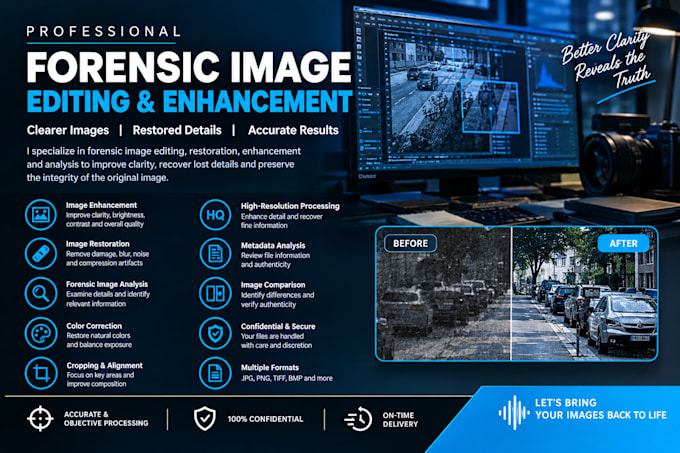680x453 pixels.
Task: Click the white waveform icon in blue banner
Action: 514,413
